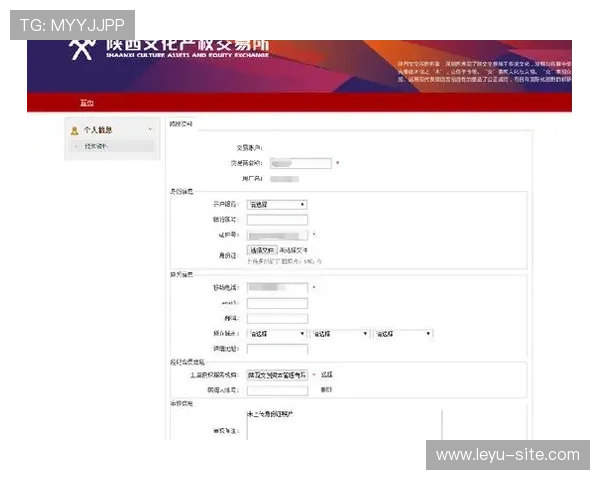This screenshot has height=480, width=600.
Task: Switch to the form tab above the panel
Action: tap(181, 124)
